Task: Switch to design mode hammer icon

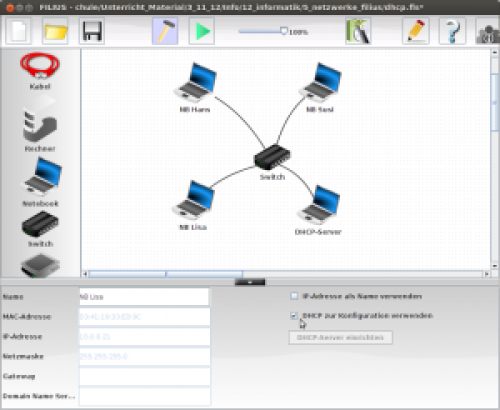Action: click(x=165, y=31)
